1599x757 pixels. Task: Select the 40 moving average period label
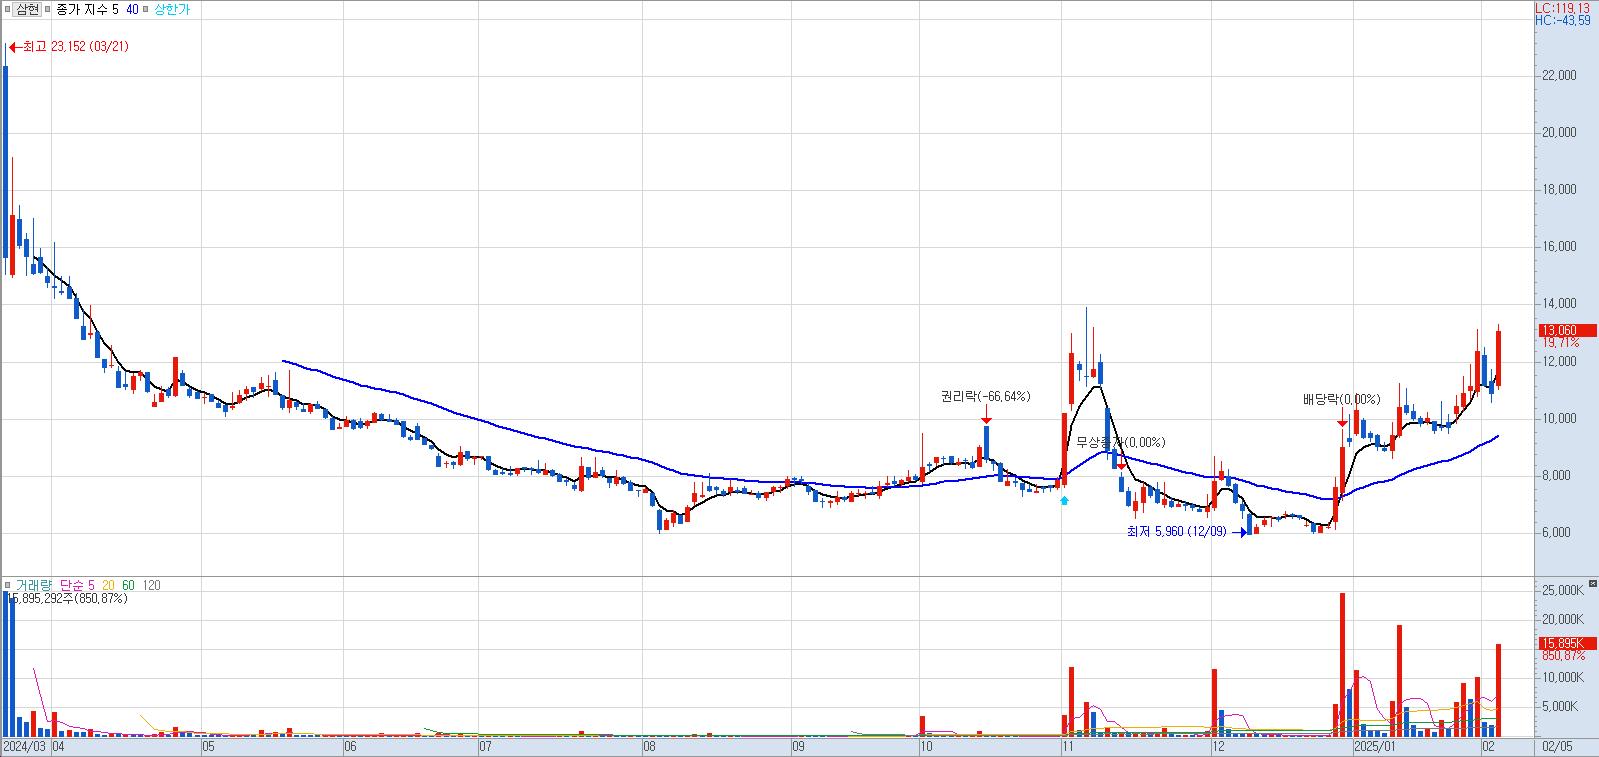click(133, 9)
